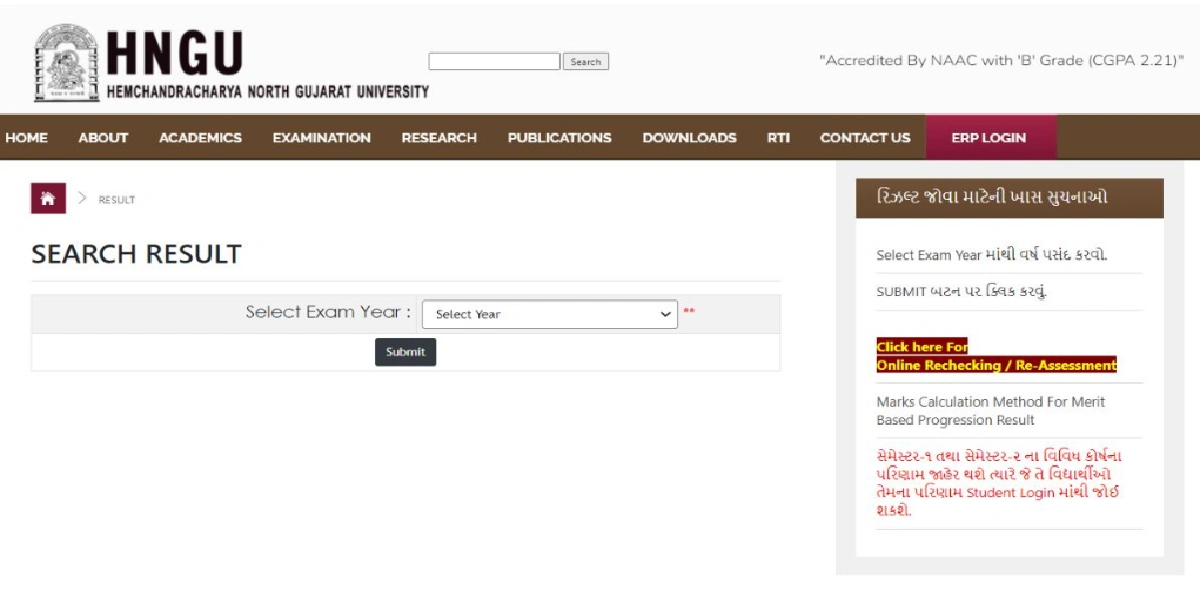Viewport: 1200px width, 600px height.
Task: Open Online Rechecking / Re-Assessment link
Action: click(x=995, y=365)
